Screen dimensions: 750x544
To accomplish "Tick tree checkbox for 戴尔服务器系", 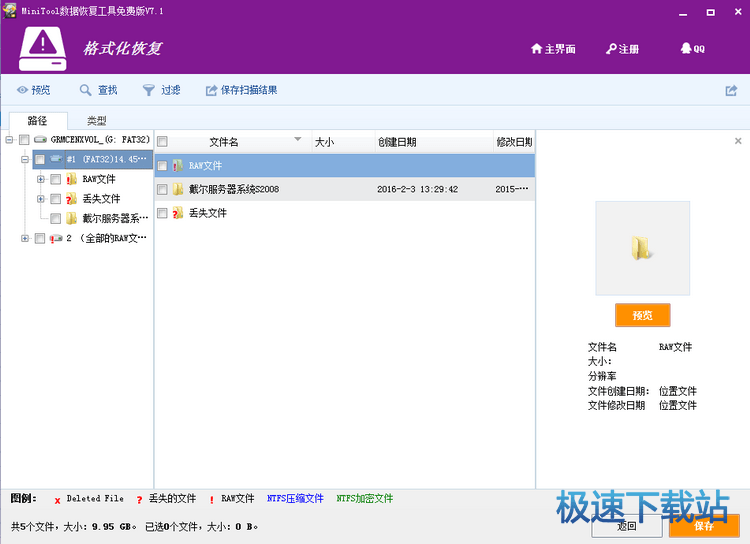I will pos(55,218).
